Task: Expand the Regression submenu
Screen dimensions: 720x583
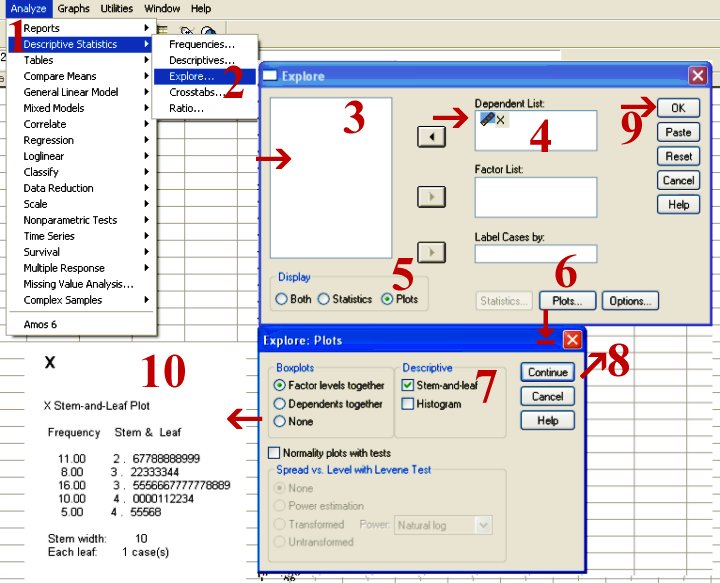Action: 81,140
